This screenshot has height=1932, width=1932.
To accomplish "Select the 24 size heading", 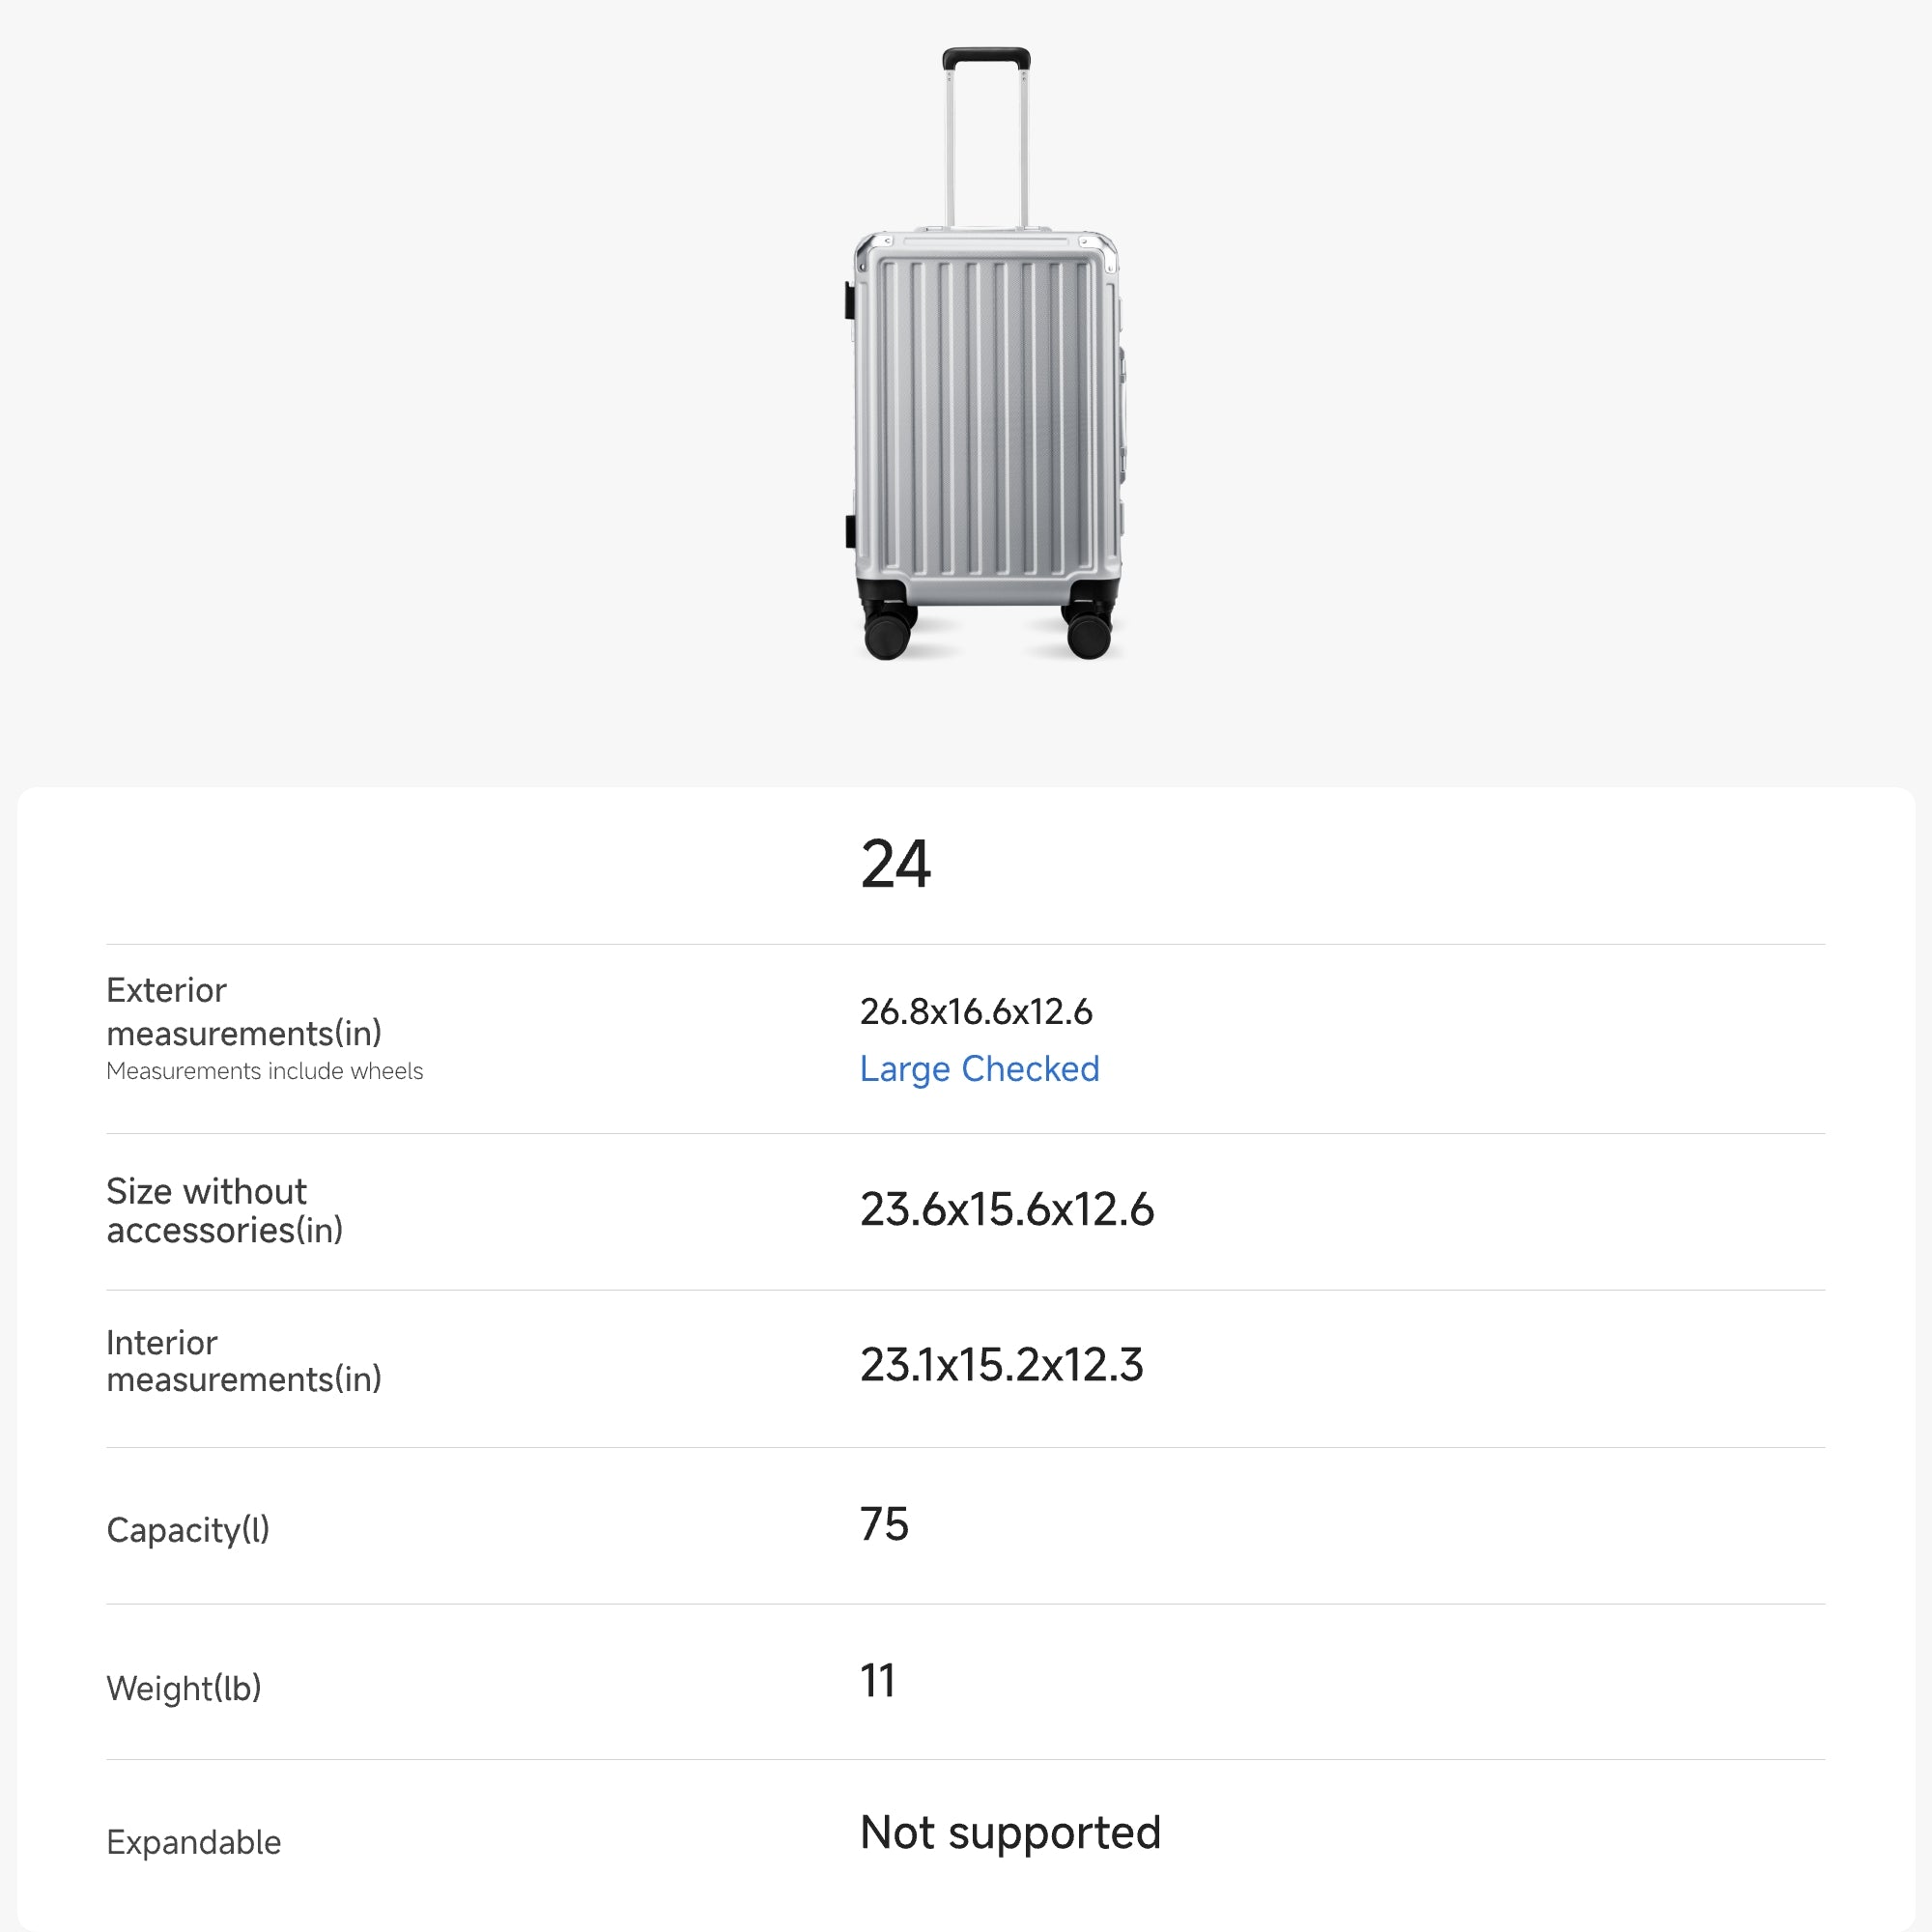I will pyautogui.click(x=895, y=864).
